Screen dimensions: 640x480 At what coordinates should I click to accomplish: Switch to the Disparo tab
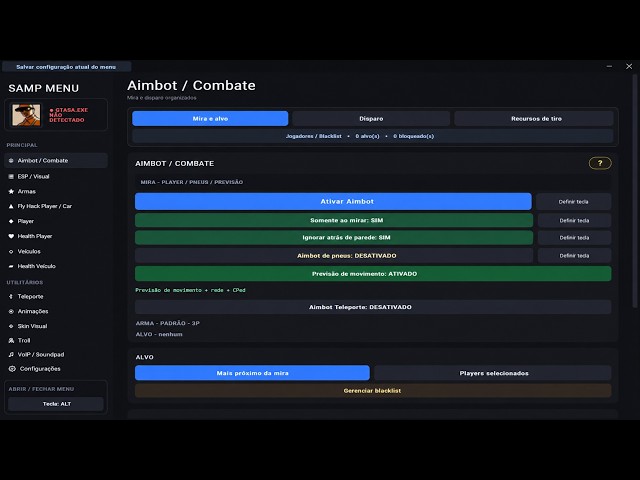[x=371, y=118]
